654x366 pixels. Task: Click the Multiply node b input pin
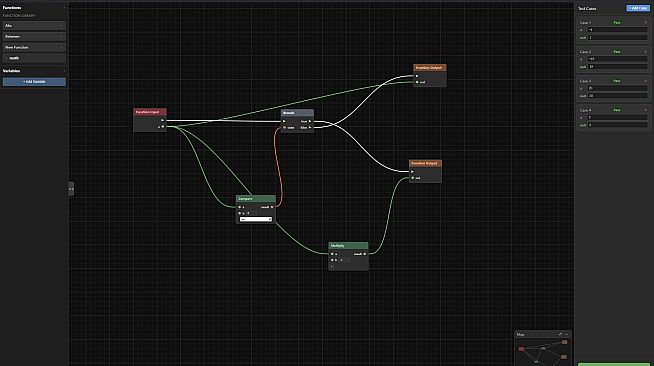pos(332,260)
